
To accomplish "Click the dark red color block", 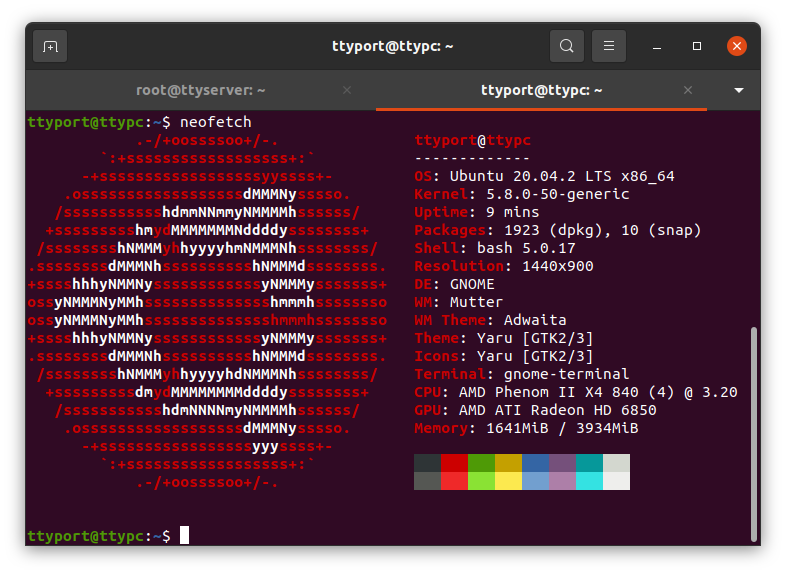I will pos(455,463).
